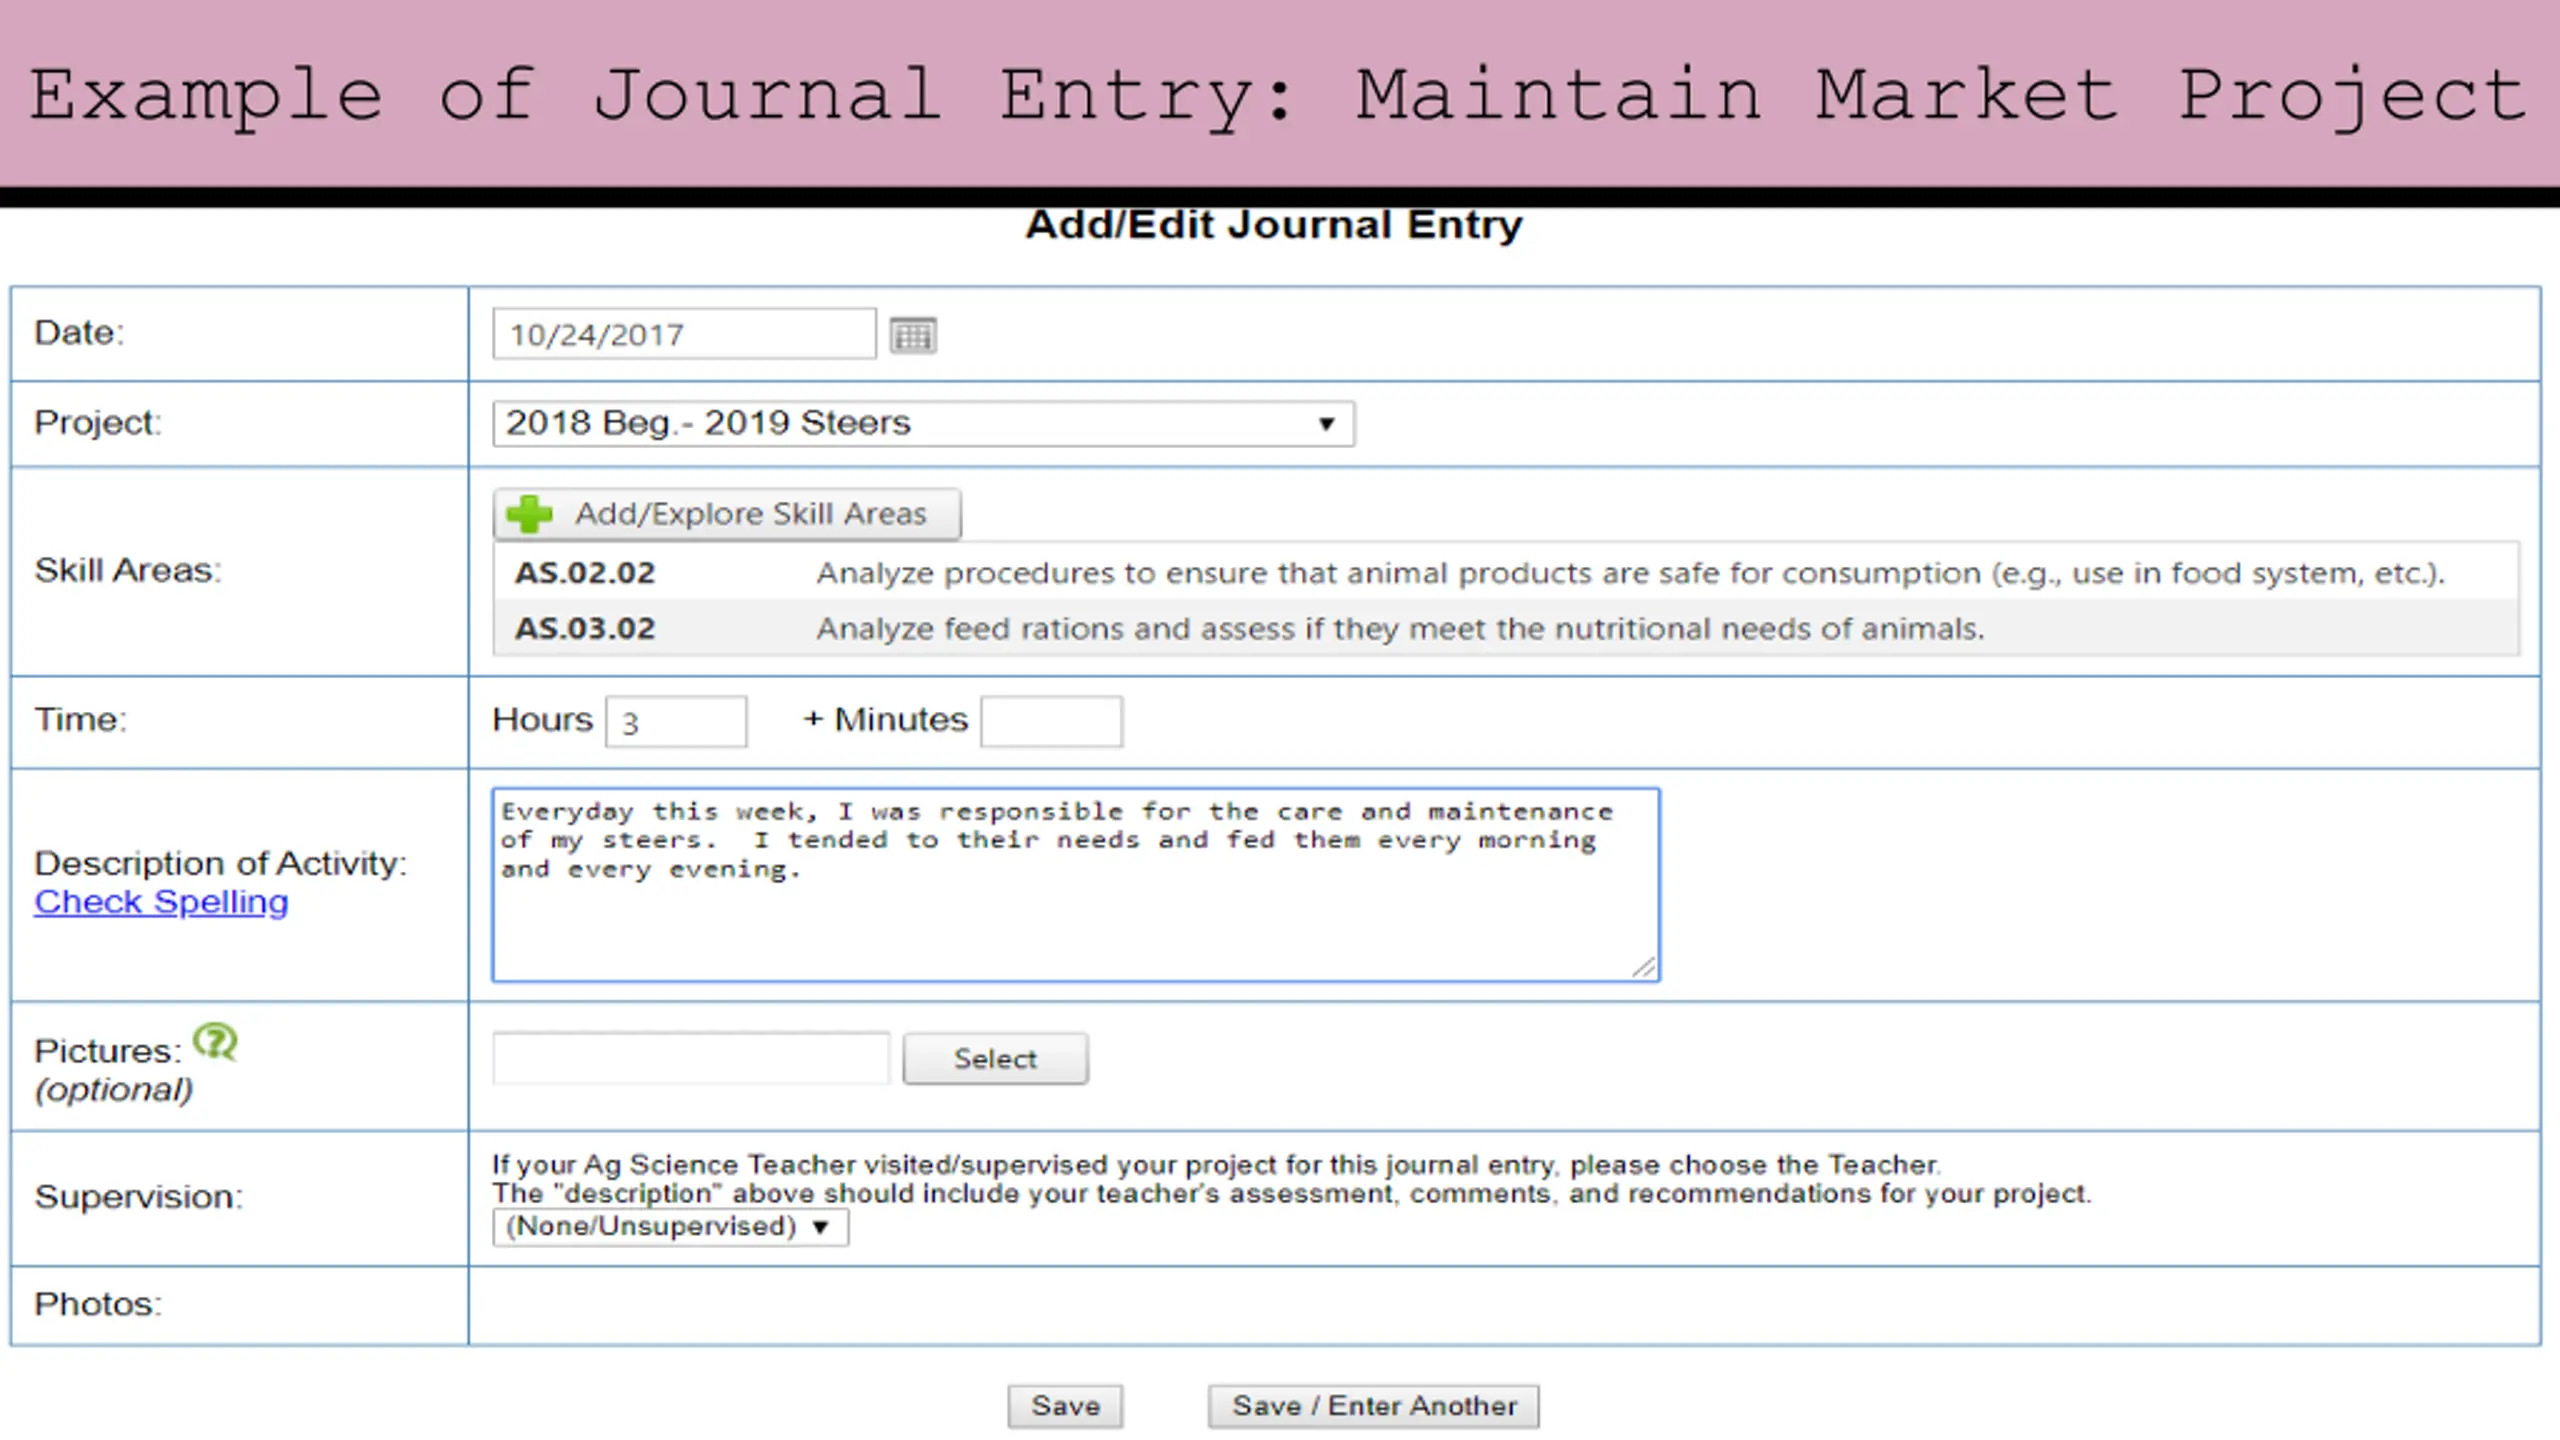Open the Supervision None/Unsupervised dropdown
Screen dimensions: 2560x1440
pos(670,1227)
